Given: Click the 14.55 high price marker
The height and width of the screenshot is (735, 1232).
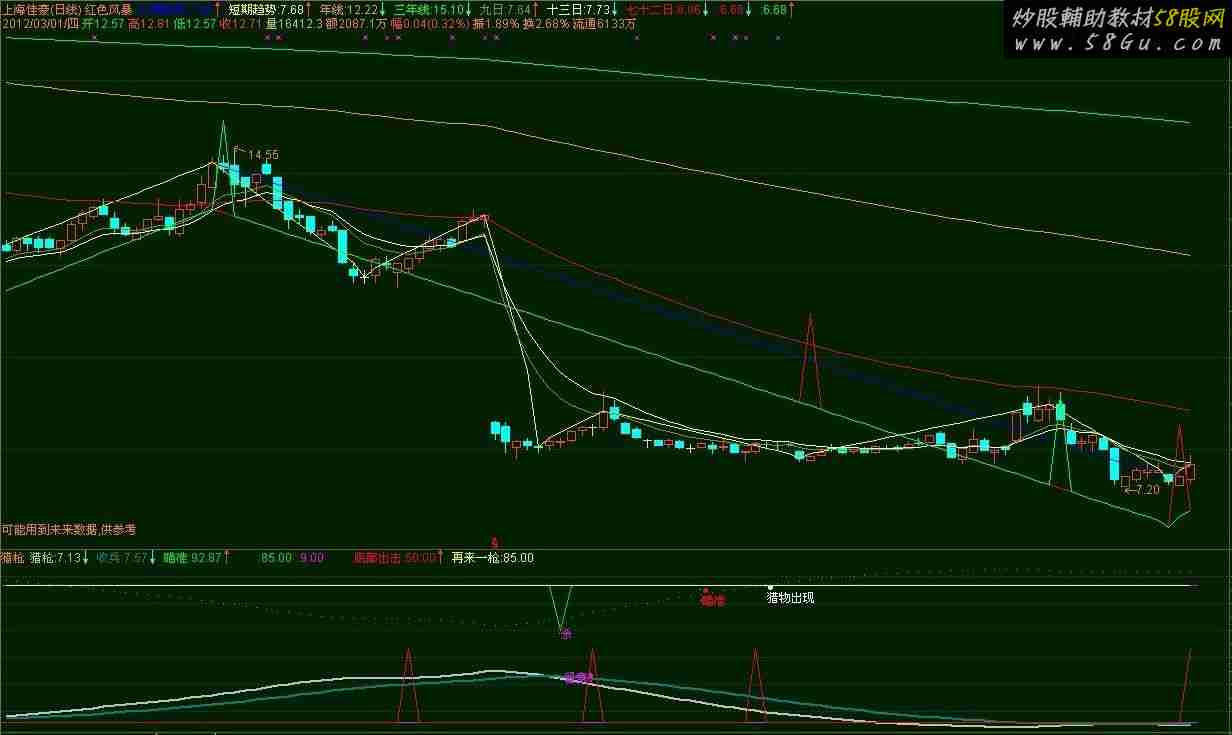Looking at the screenshot, I should [262, 155].
